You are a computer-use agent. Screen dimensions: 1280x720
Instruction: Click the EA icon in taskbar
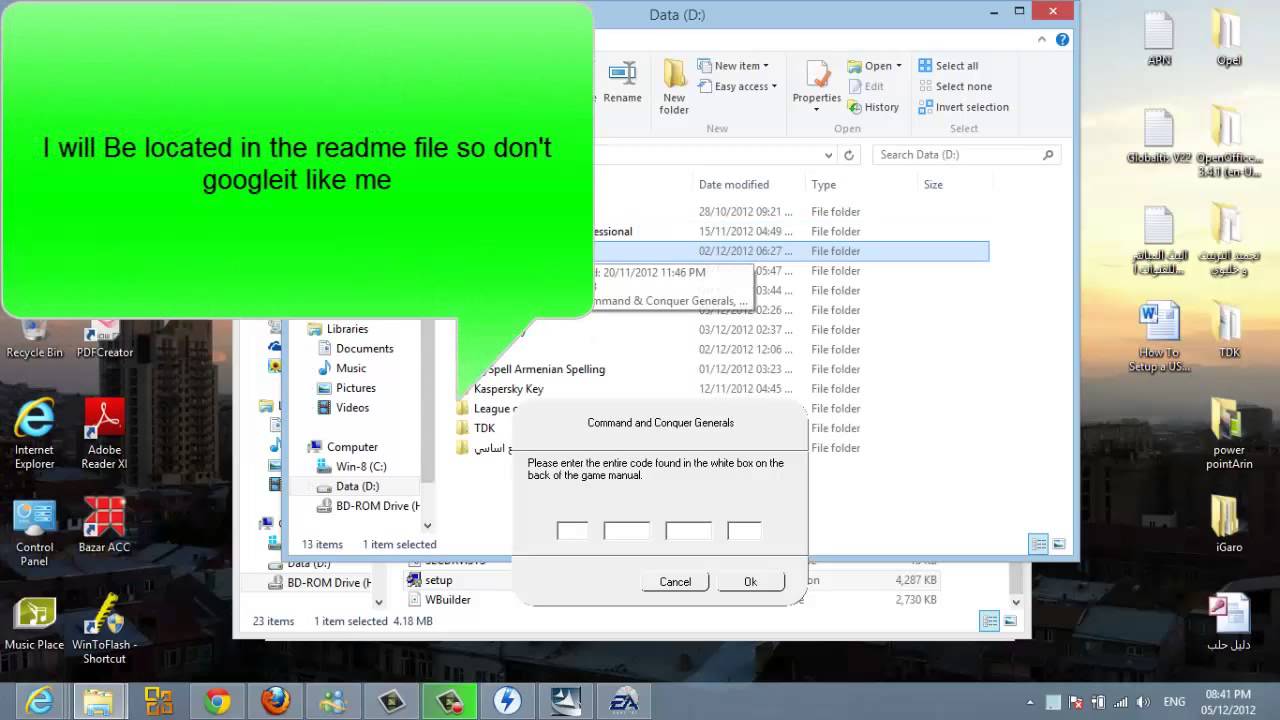624,701
